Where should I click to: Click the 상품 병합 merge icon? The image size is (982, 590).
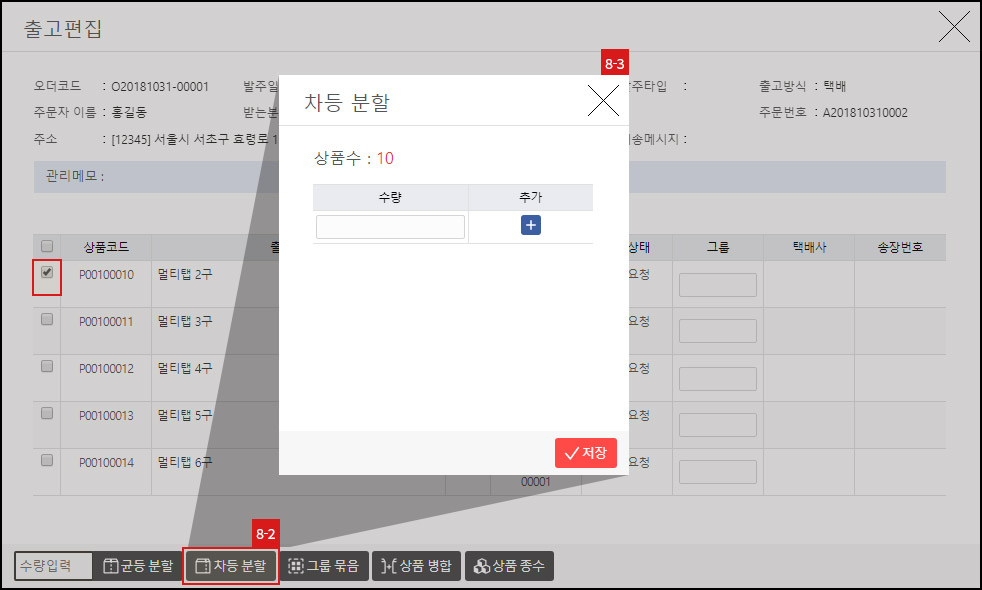pyautogui.click(x=416, y=565)
